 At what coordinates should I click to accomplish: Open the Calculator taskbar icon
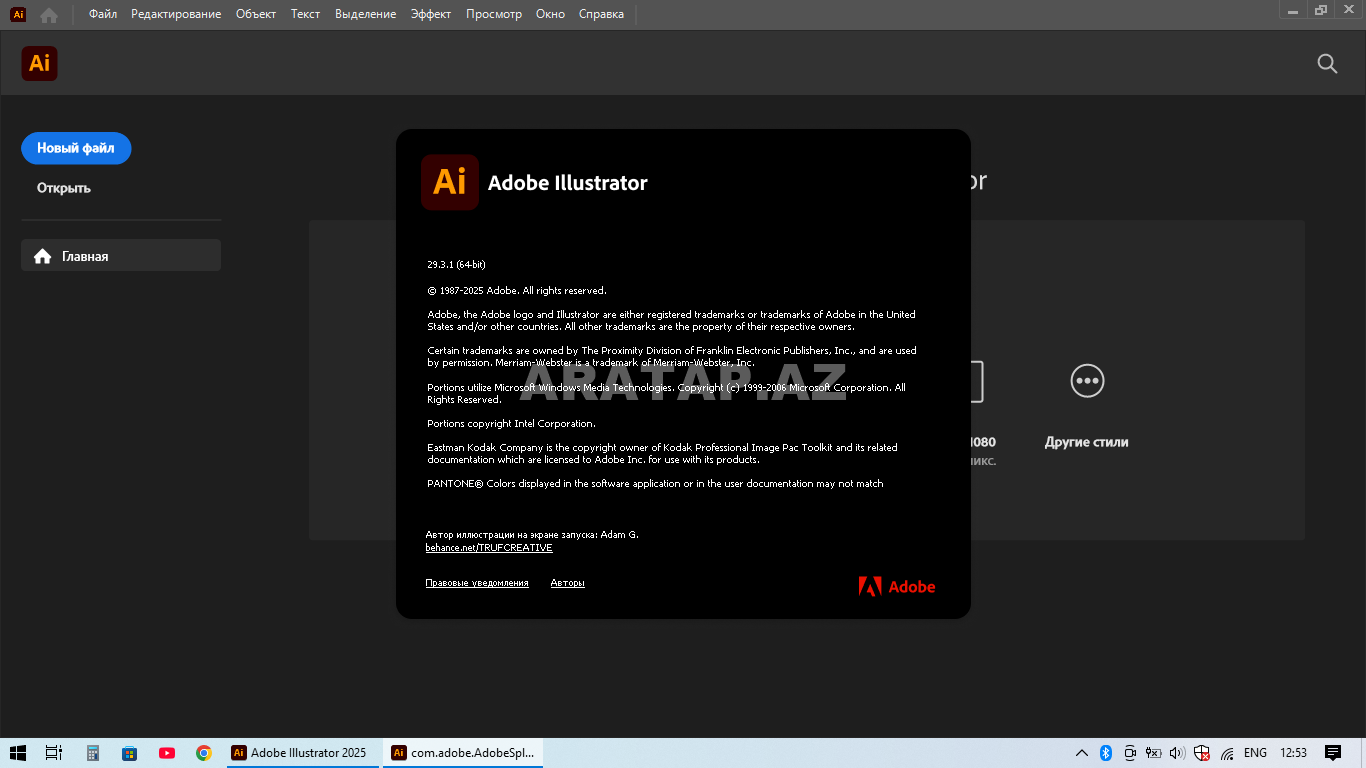pyautogui.click(x=93, y=753)
